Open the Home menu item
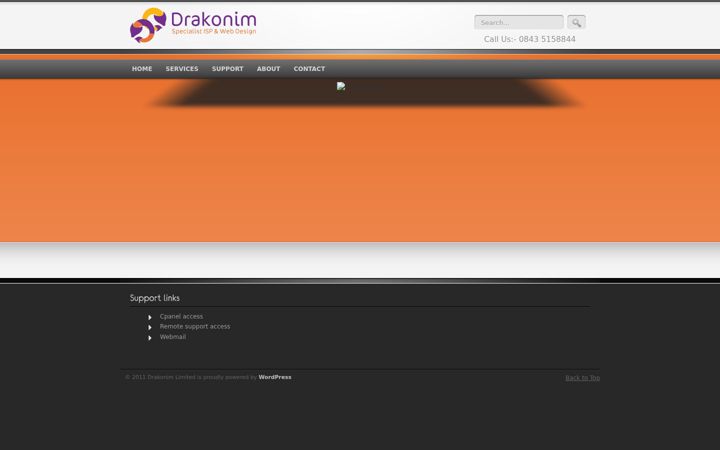Screen dimensions: 720x450 coord(142,69)
